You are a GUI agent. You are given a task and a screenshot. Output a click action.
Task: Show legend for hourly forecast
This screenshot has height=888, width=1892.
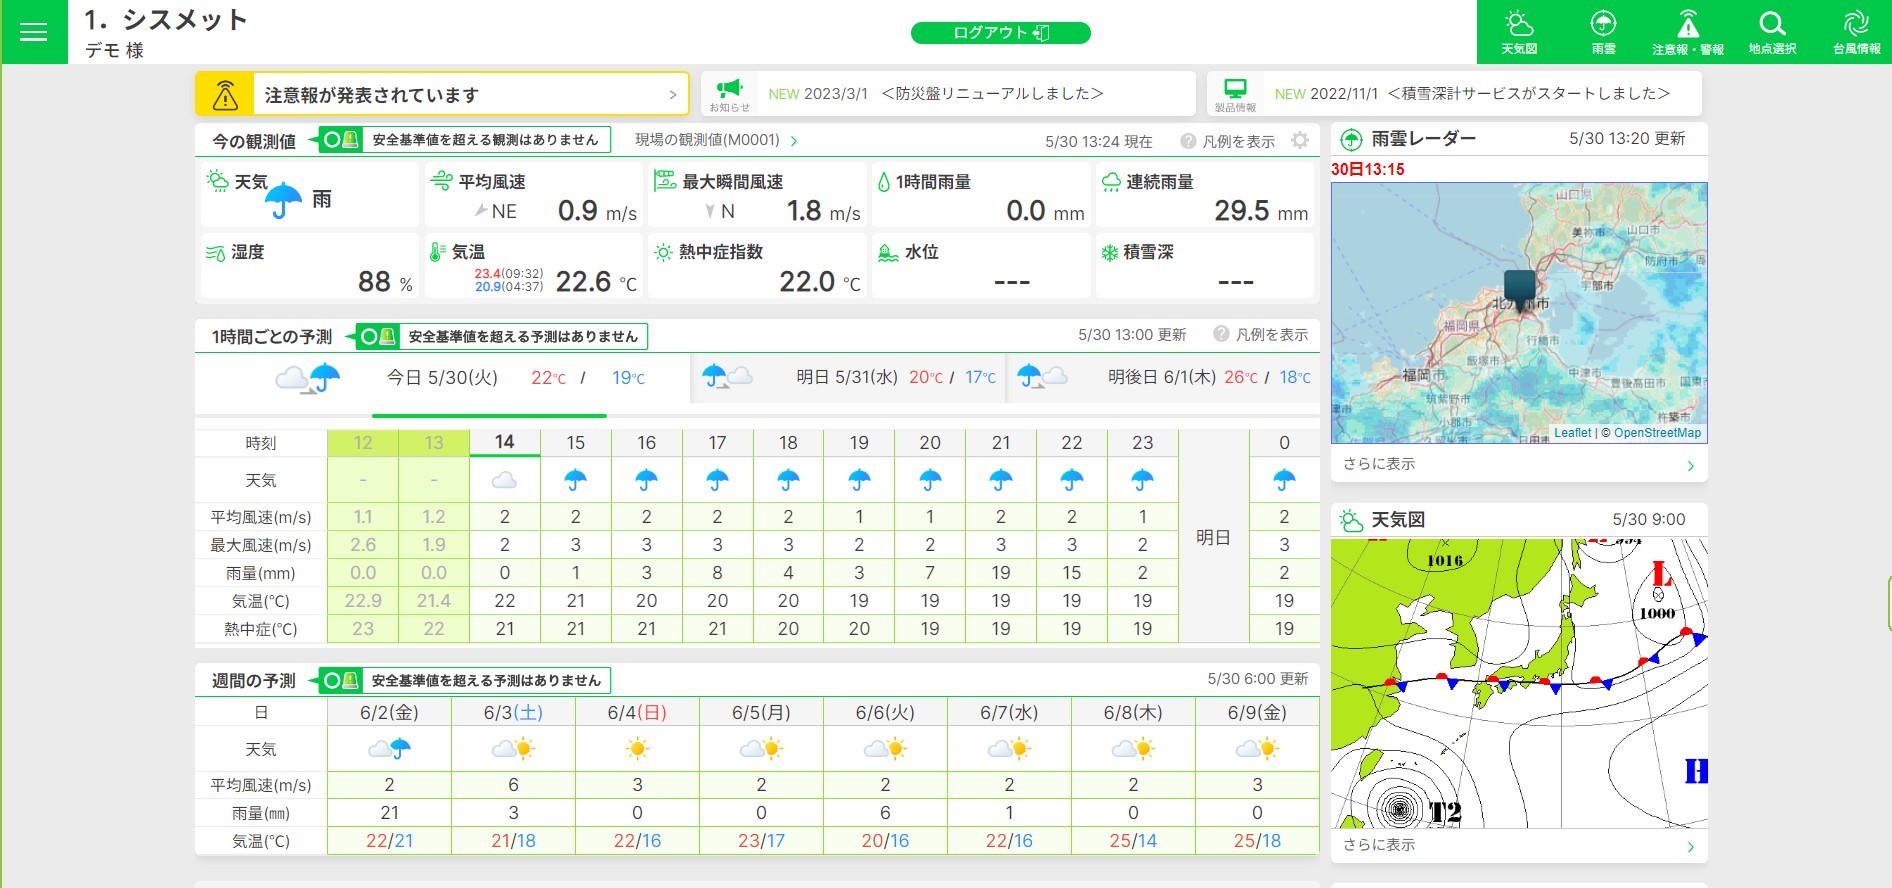(x=1261, y=335)
